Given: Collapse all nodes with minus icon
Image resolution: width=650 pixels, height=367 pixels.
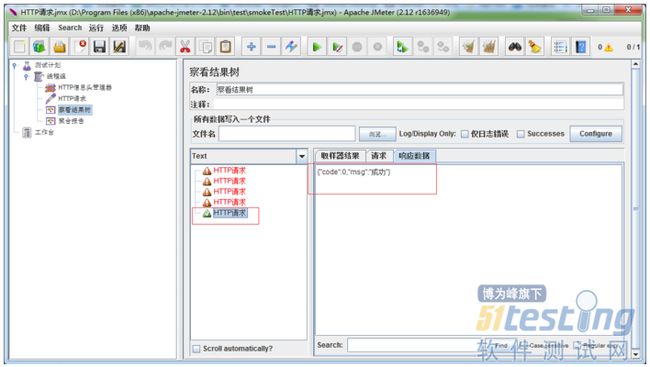Looking at the screenshot, I should click(271, 47).
